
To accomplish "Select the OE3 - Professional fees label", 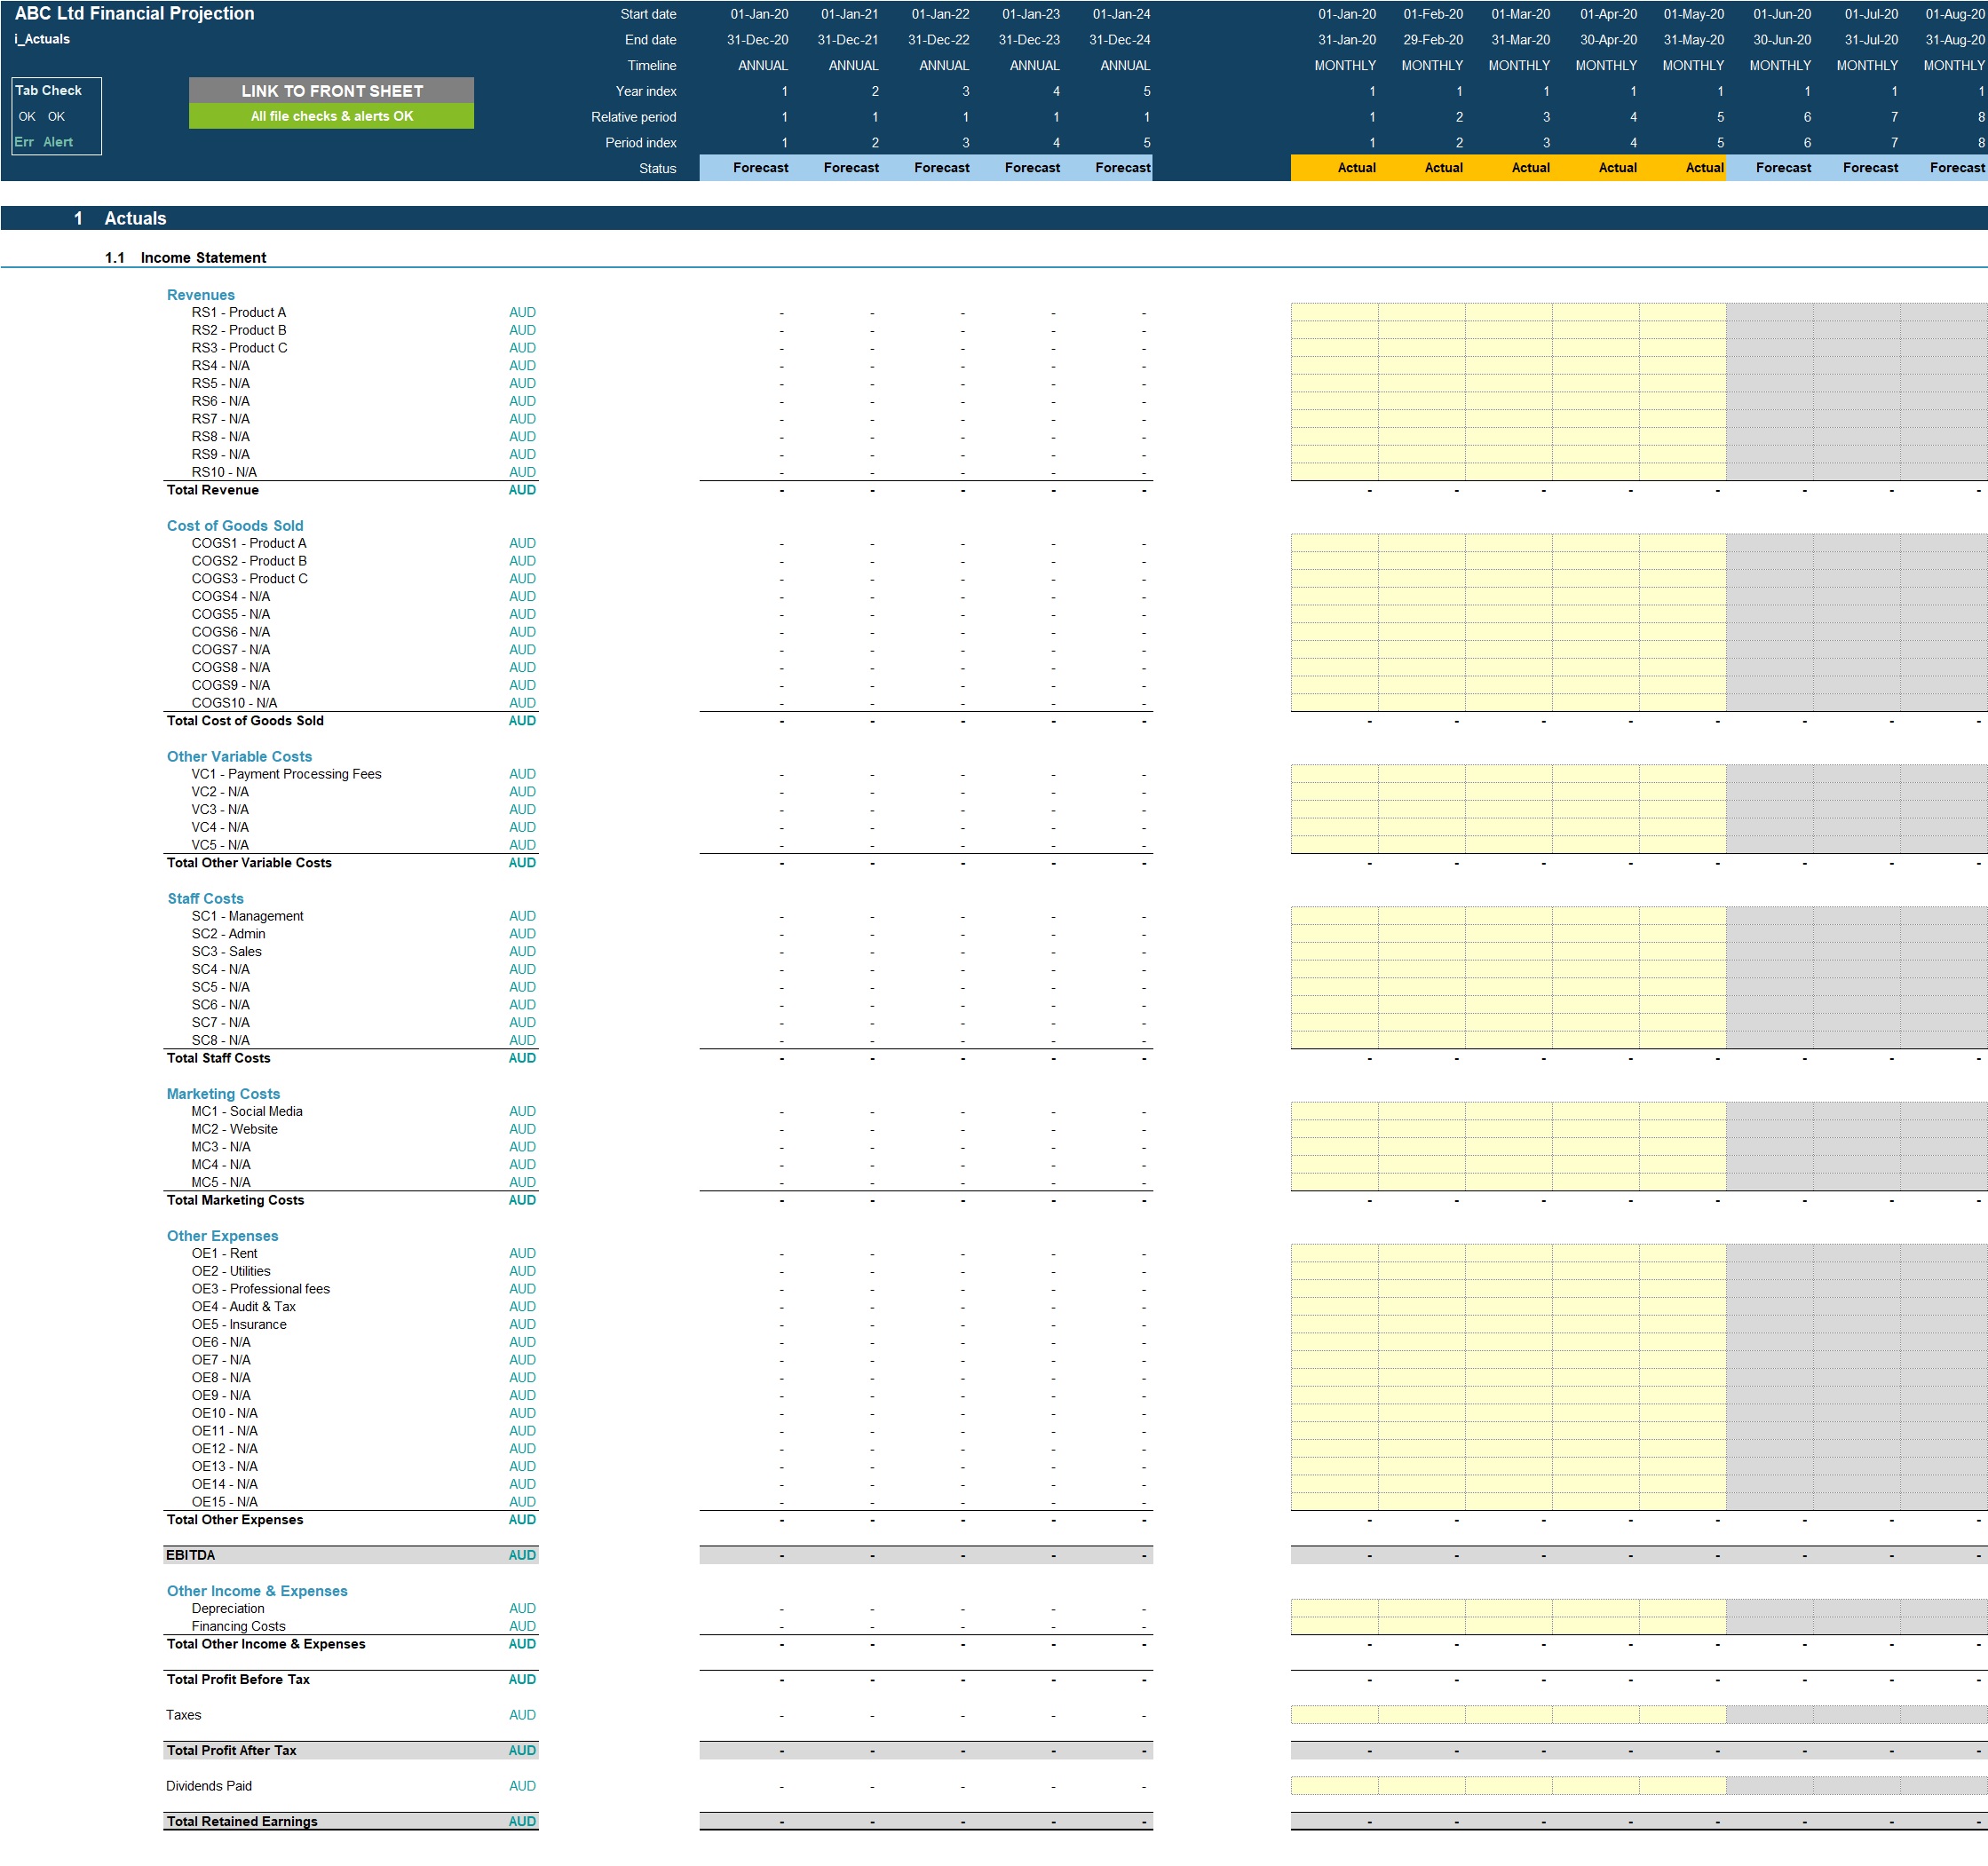I will 260,1289.
